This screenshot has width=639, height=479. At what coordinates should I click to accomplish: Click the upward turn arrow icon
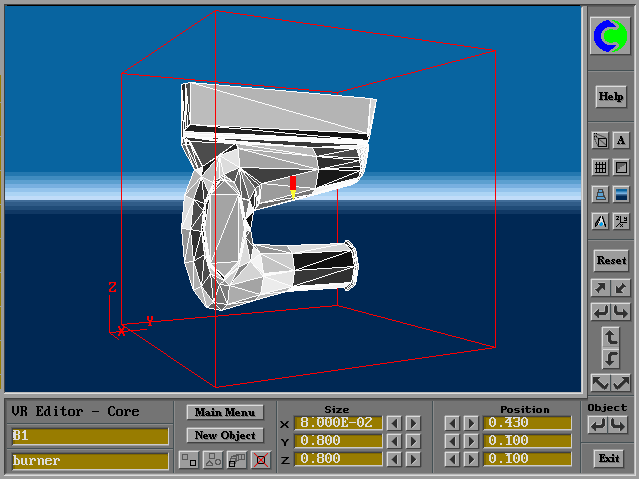(611, 336)
